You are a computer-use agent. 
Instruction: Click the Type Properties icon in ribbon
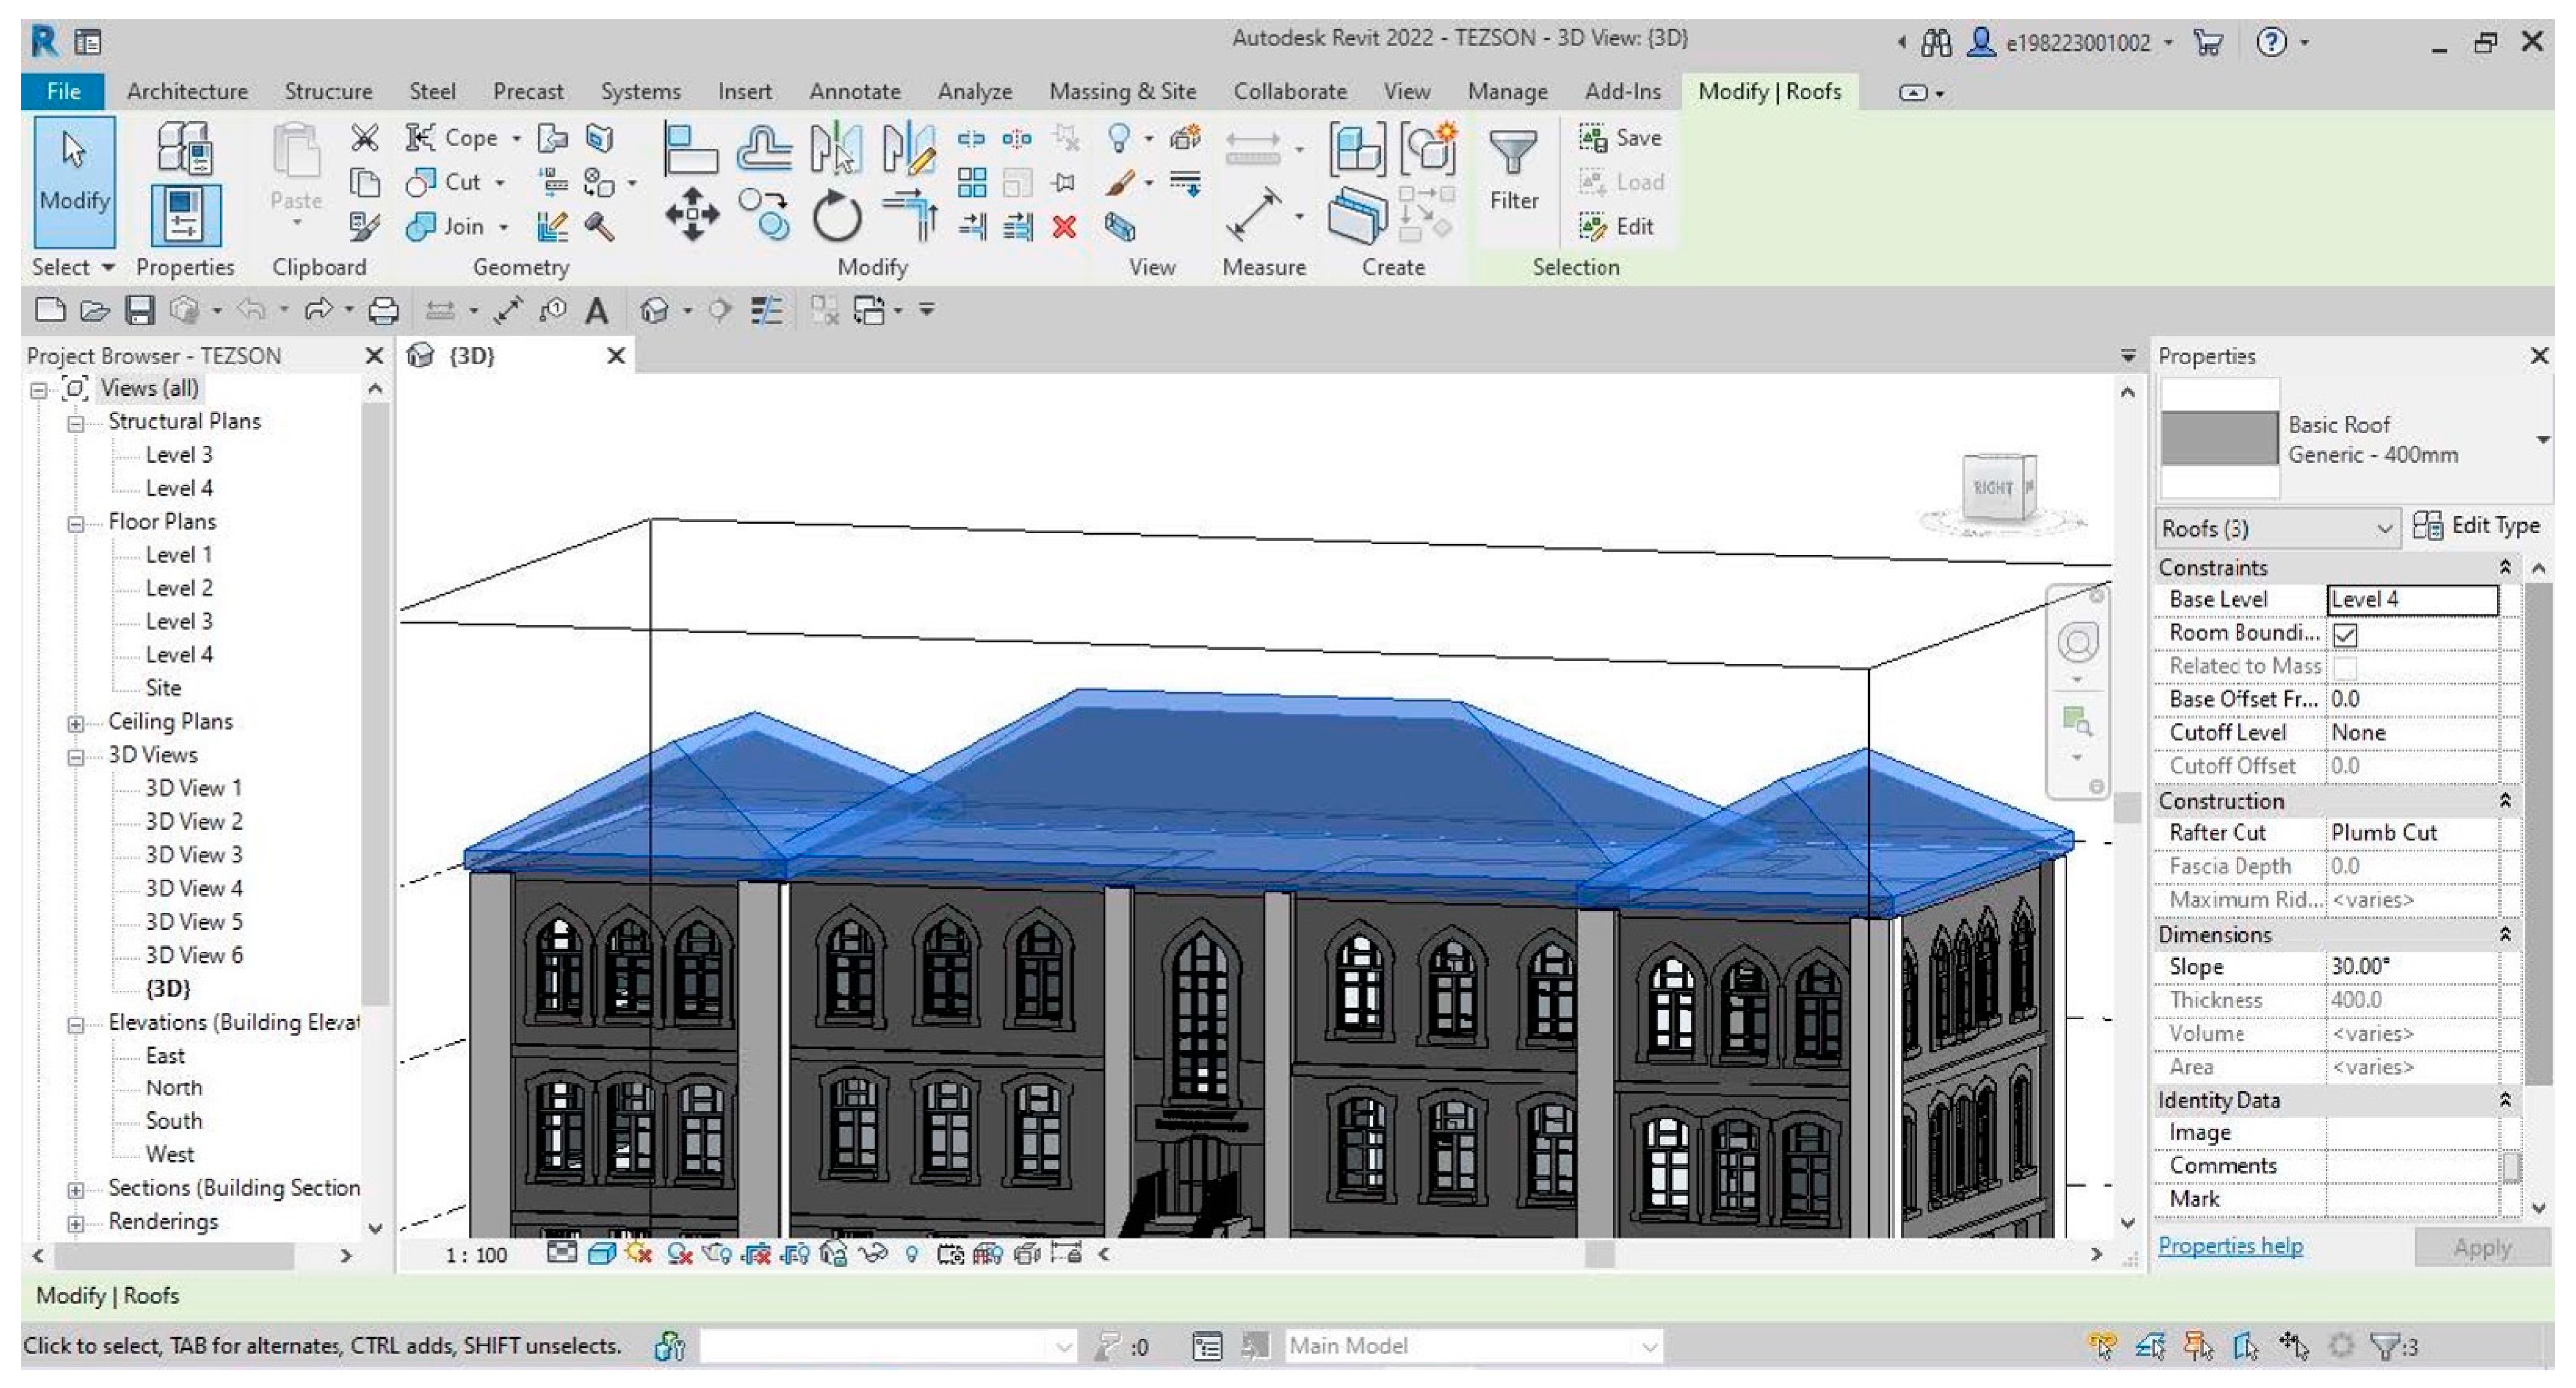(184, 147)
